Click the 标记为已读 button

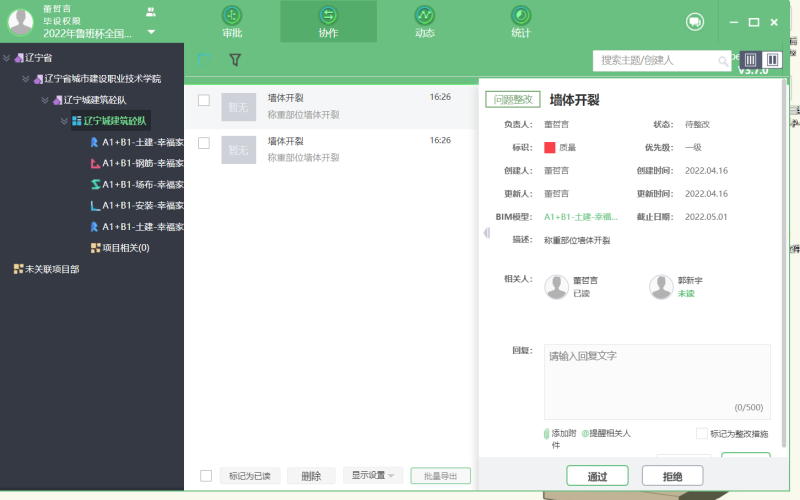click(x=249, y=476)
